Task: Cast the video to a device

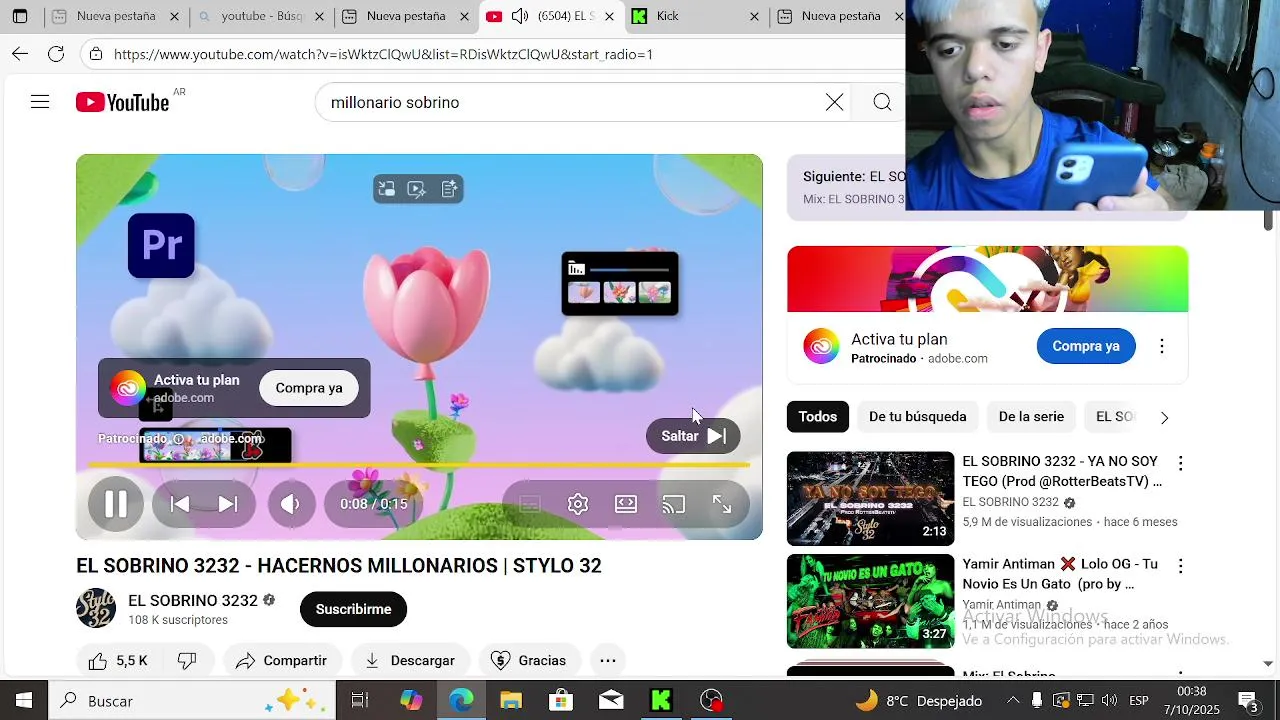Action: 674,504
